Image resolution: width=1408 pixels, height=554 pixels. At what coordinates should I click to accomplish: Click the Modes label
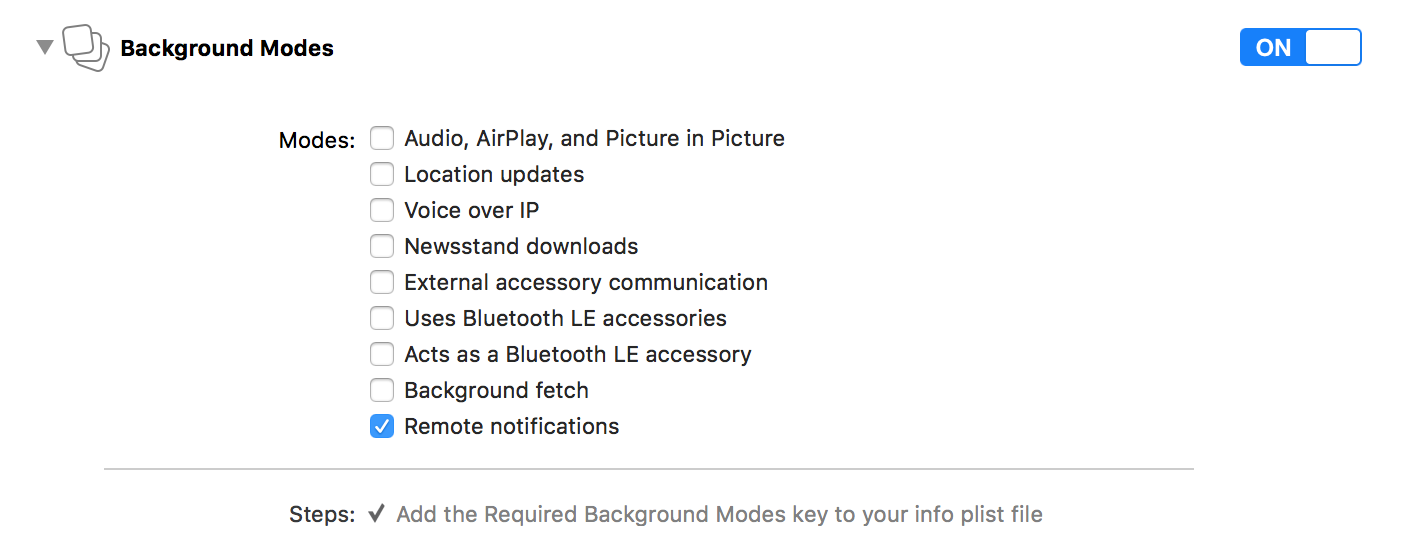tap(316, 140)
